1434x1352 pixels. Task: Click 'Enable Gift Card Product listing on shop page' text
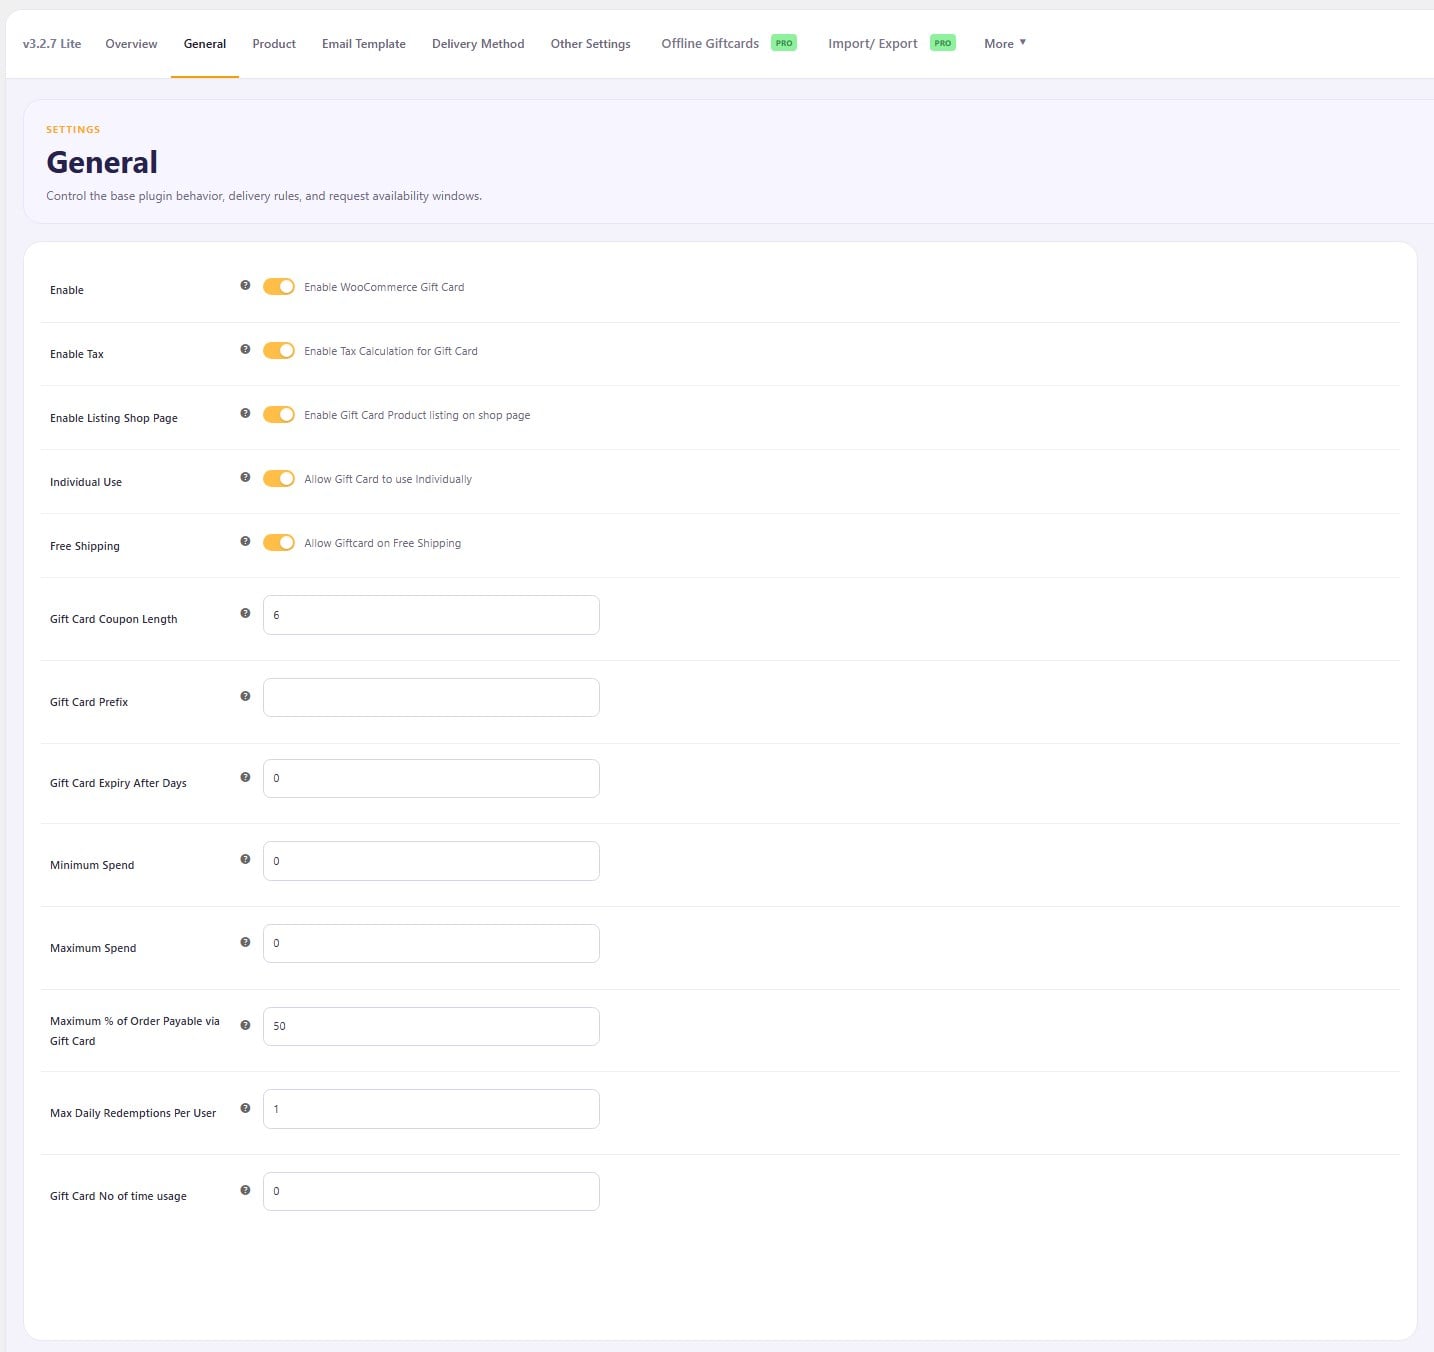pyautogui.click(x=417, y=415)
